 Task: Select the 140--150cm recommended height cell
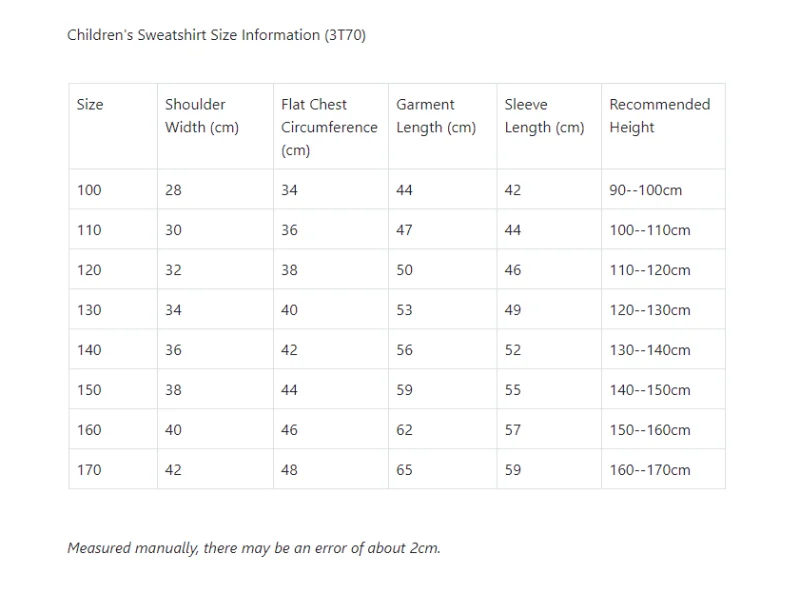coord(650,390)
